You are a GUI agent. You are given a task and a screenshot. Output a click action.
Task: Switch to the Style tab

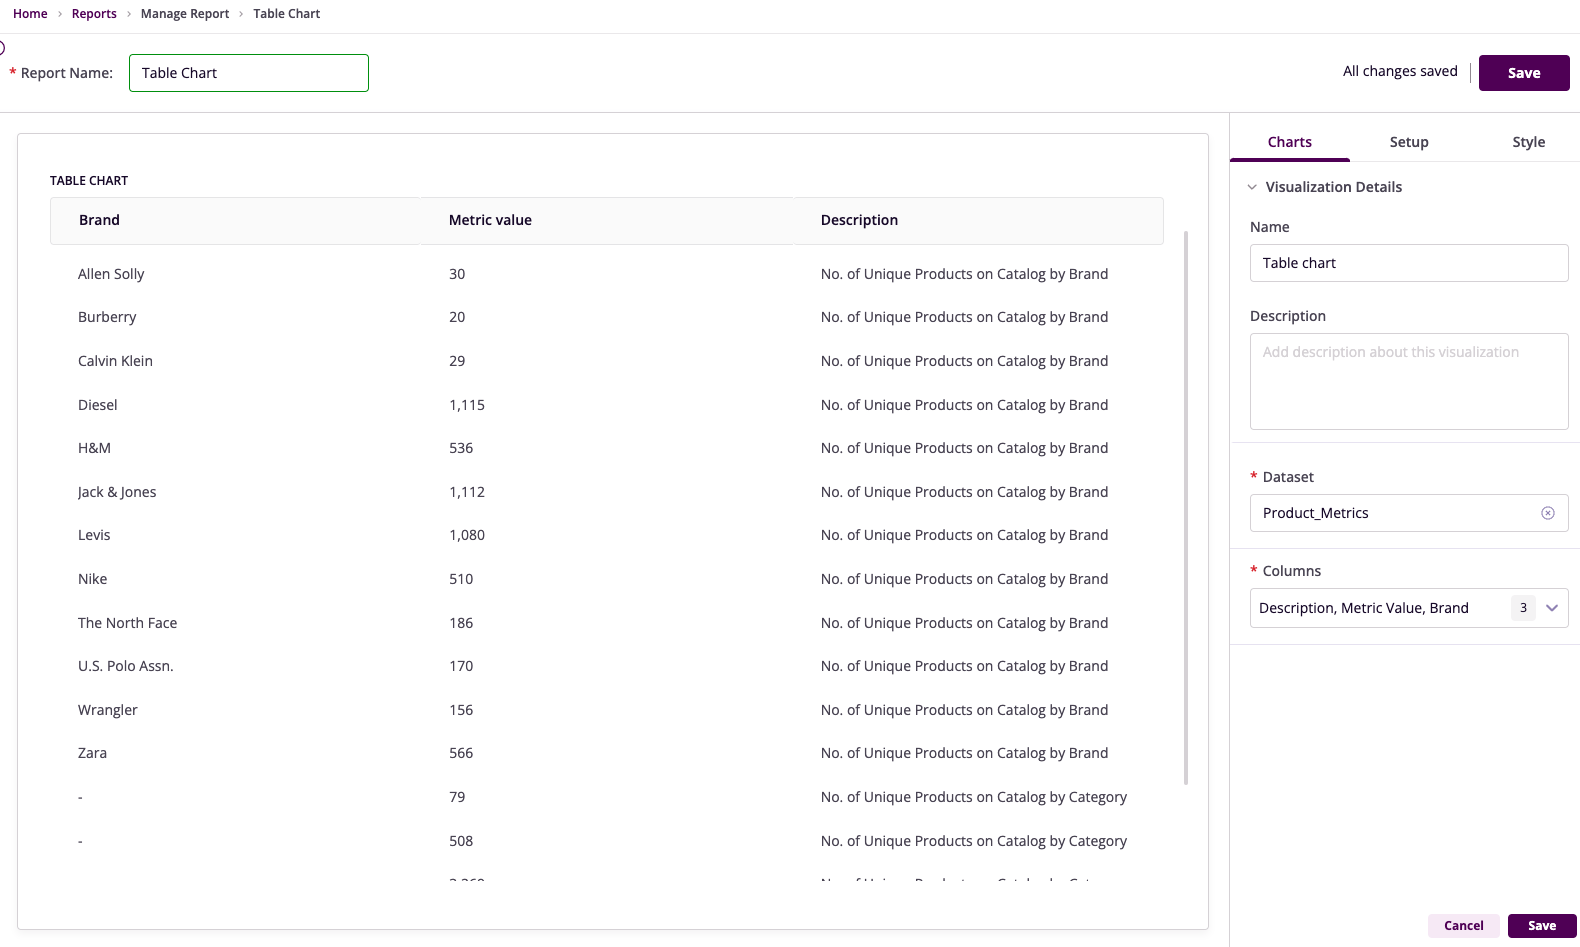click(1527, 142)
